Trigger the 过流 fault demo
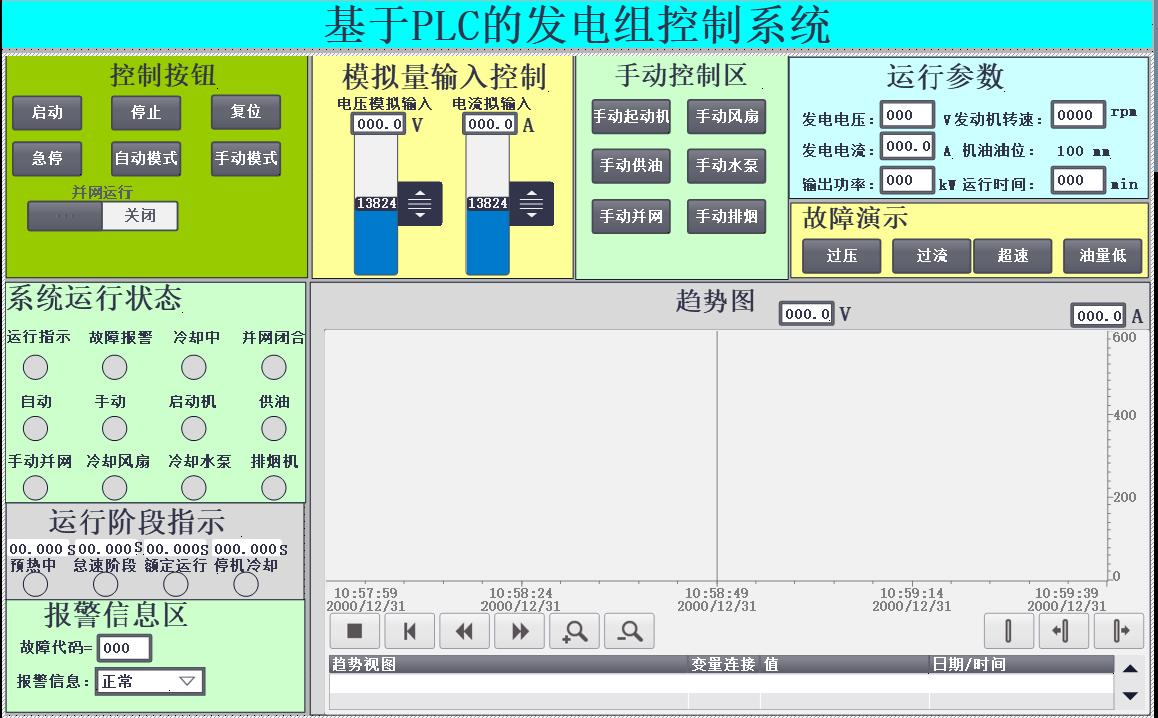The image size is (1158, 718). tap(931, 256)
